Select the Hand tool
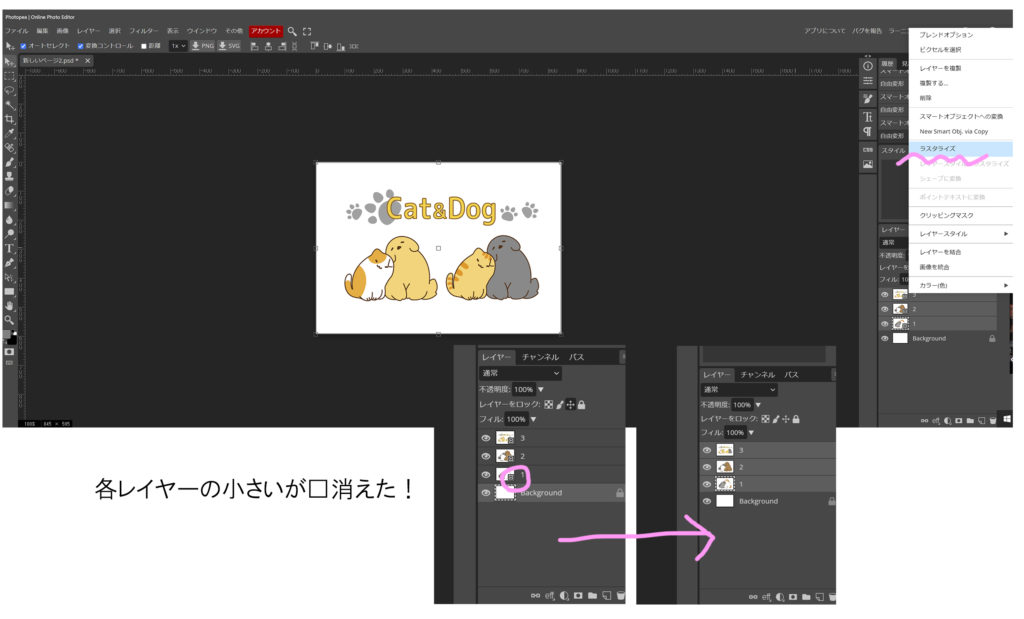This screenshot has width=1024, height=619. click(x=9, y=305)
